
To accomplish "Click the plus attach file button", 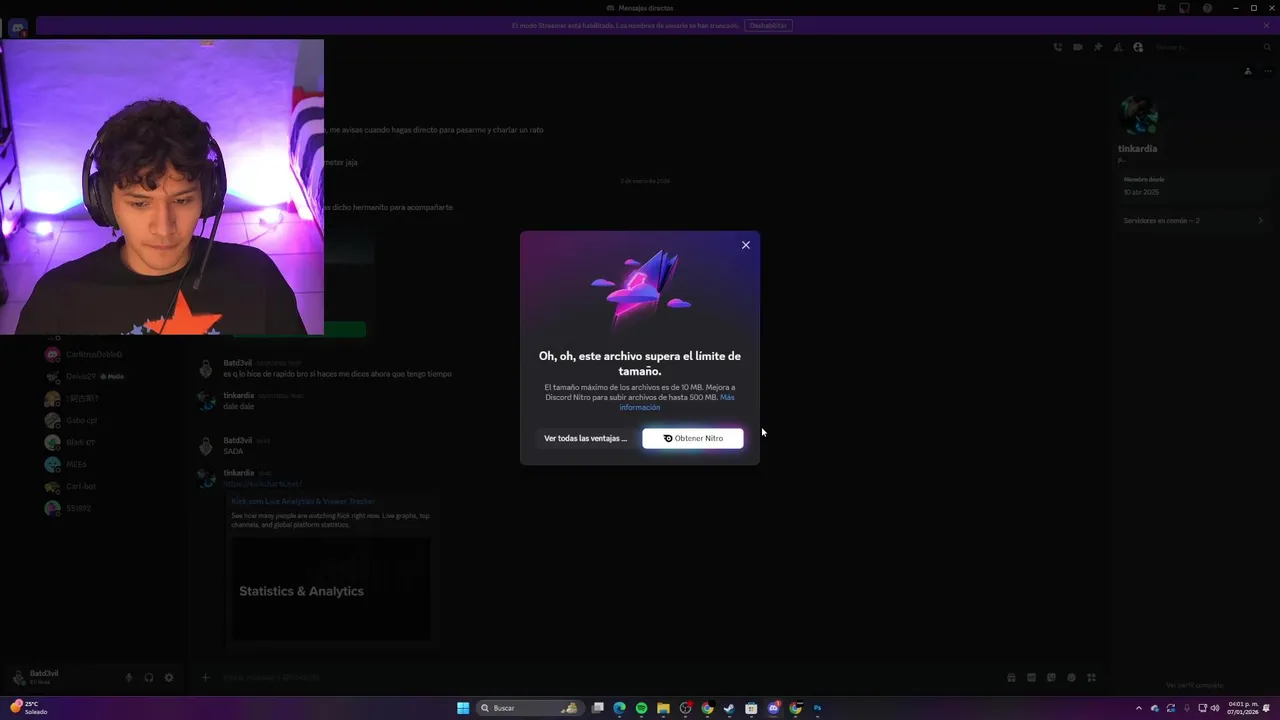I will point(205,677).
